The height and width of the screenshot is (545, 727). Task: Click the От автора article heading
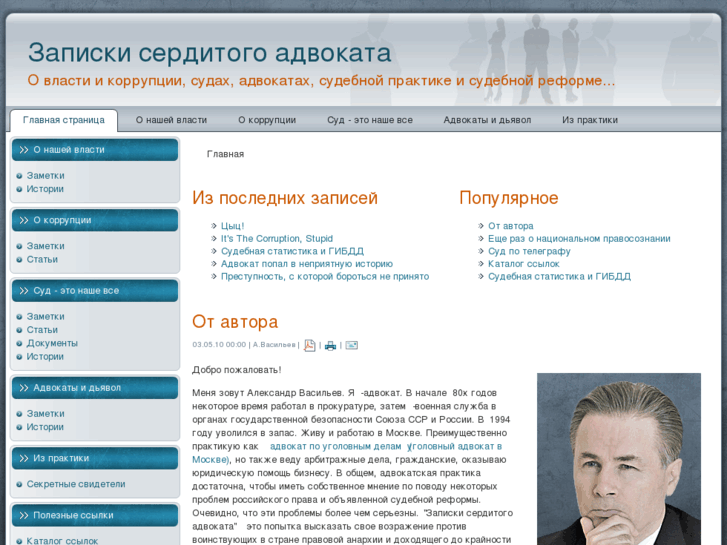[235, 321]
